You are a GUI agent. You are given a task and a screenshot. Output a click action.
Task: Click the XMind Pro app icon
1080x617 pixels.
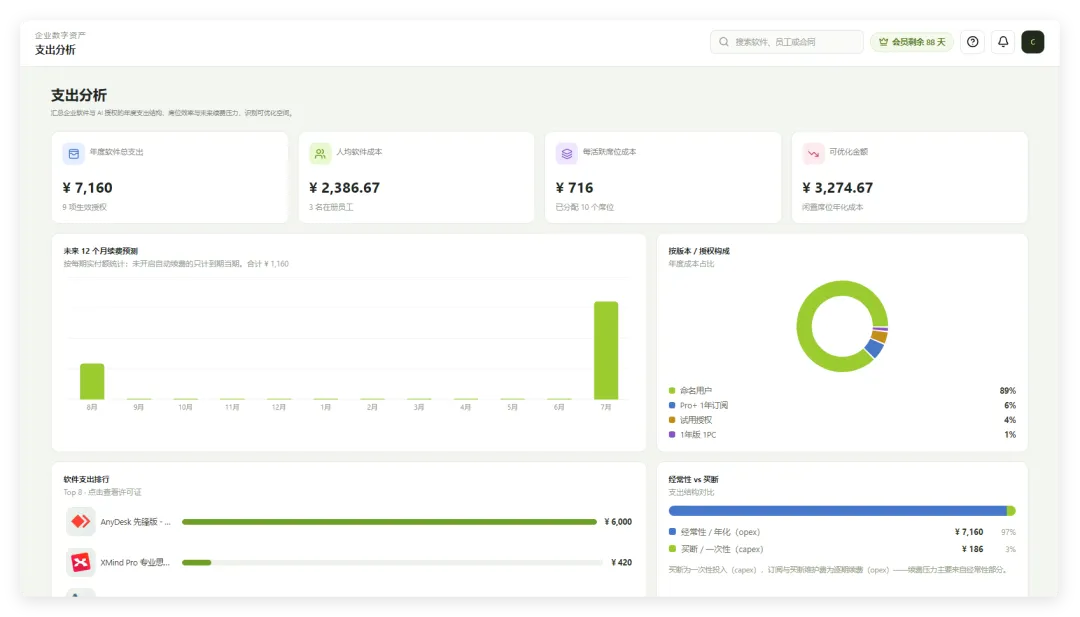pyautogui.click(x=81, y=562)
